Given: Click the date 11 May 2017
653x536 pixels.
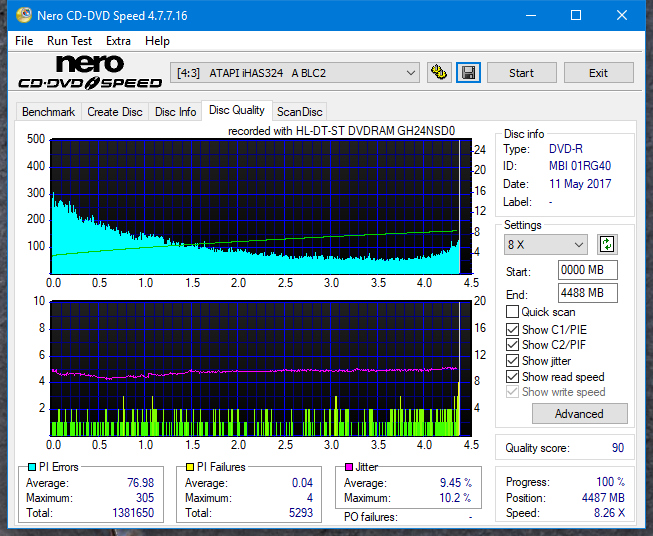Looking at the screenshot, I should [x=580, y=184].
